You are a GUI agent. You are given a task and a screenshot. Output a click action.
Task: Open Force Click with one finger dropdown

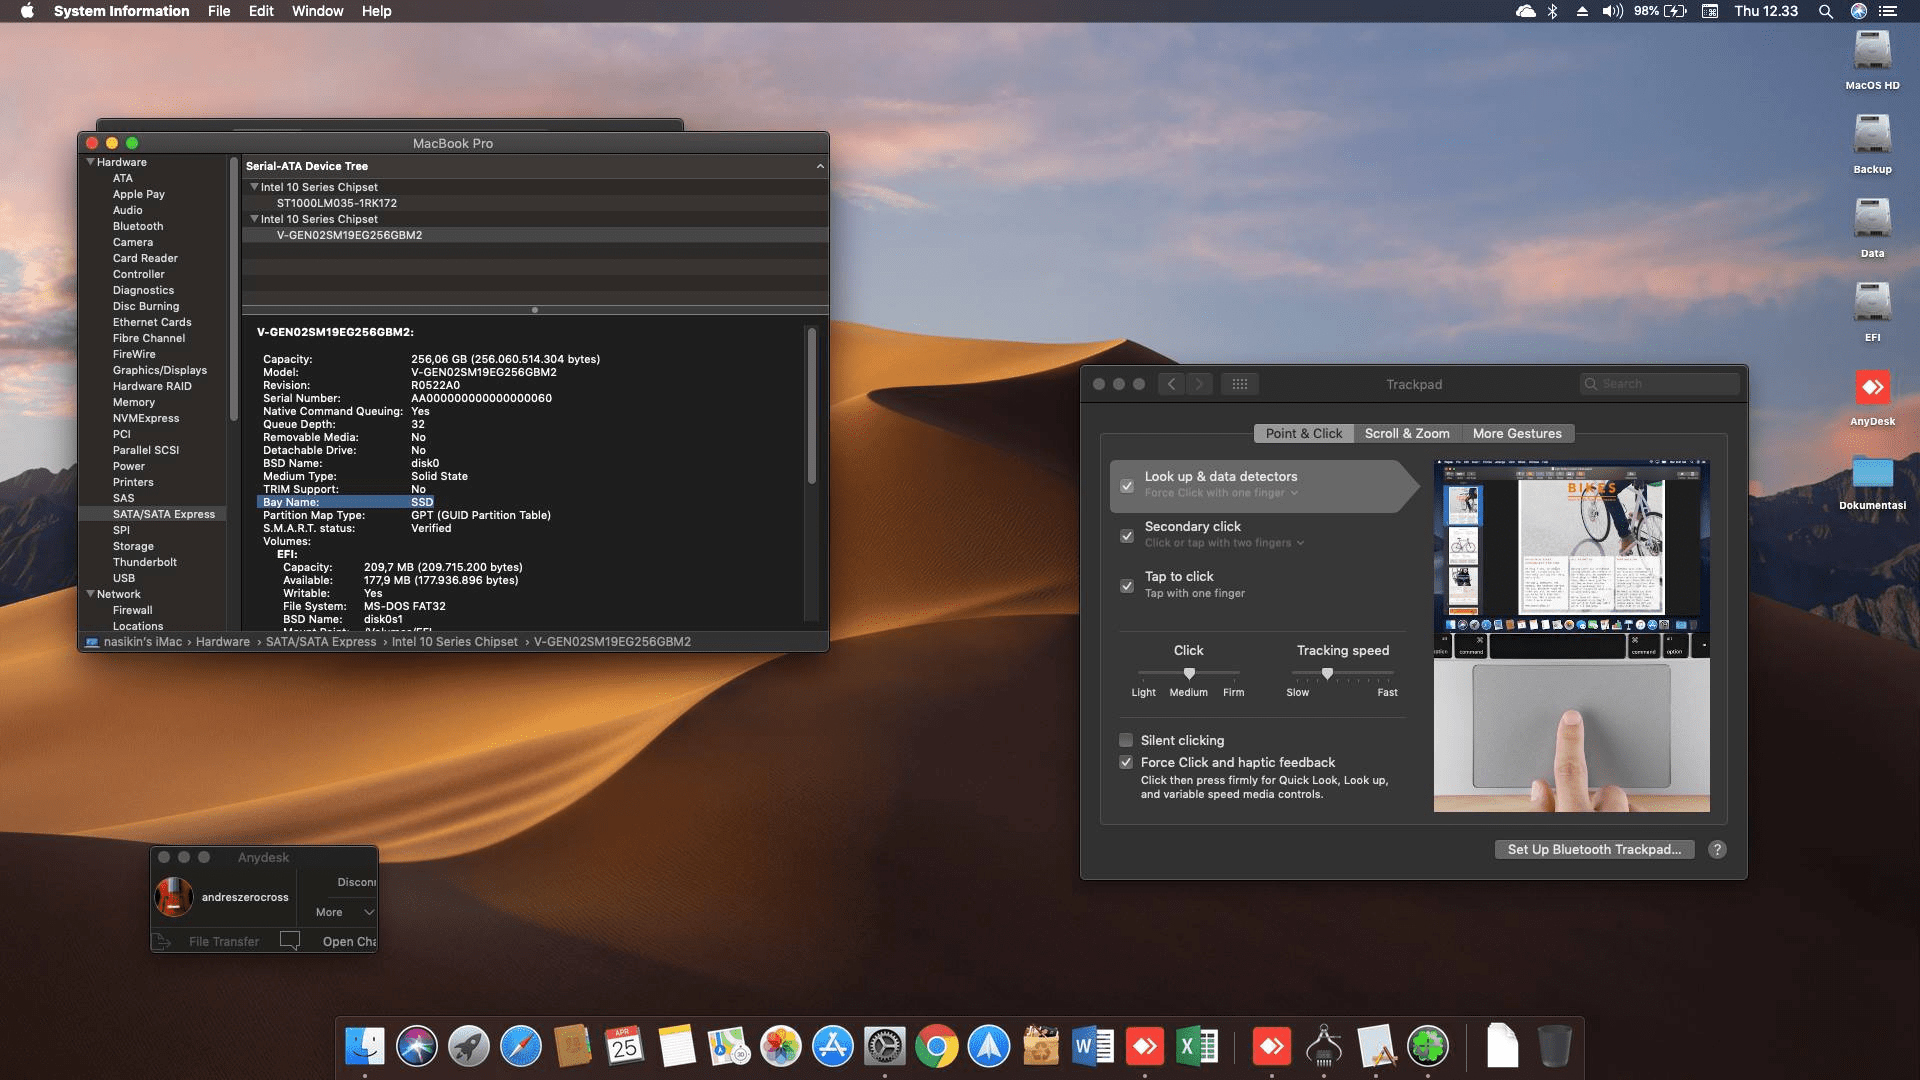click(x=1221, y=493)
